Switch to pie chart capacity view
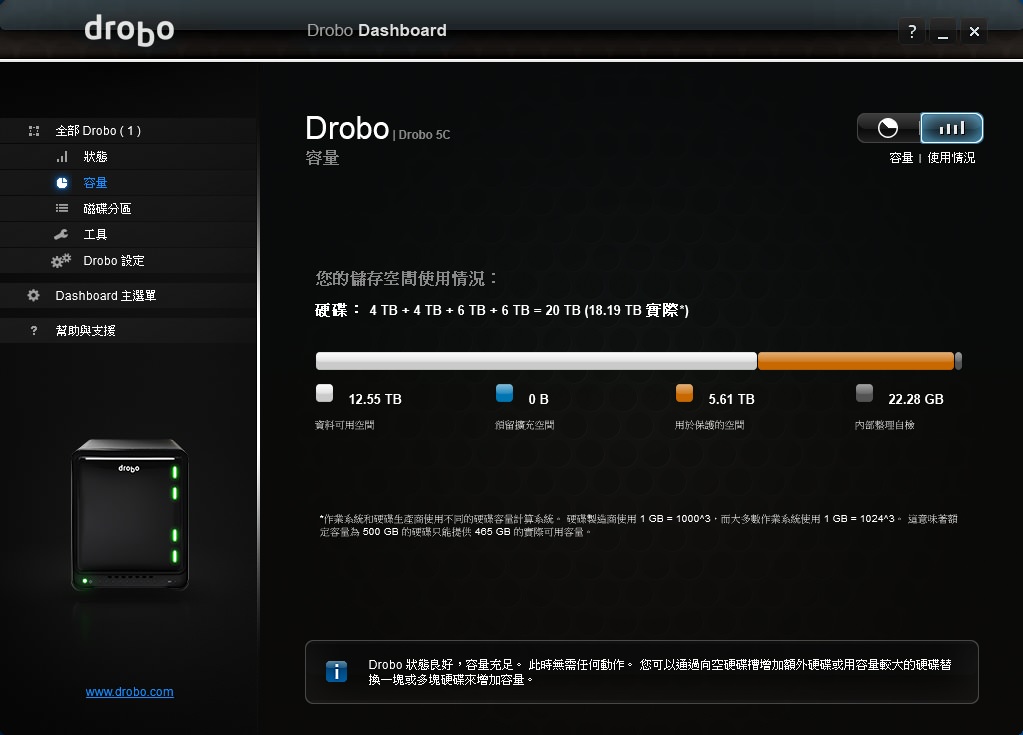 click(888, 128)
